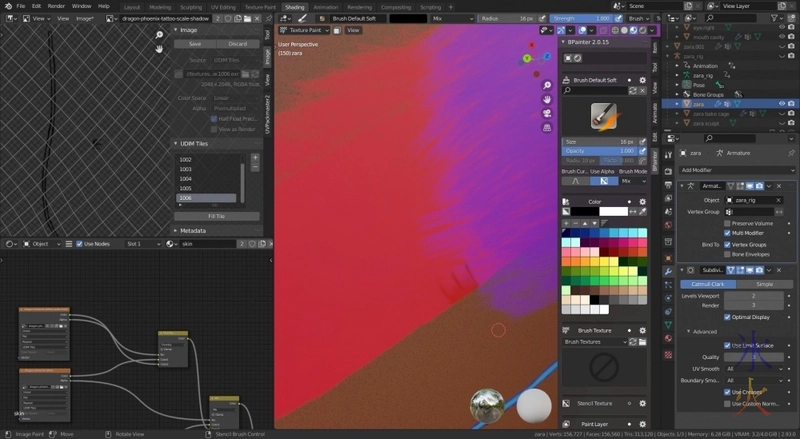Viewport: 800px width, 439px height.
Task: Enable the Preserve Volume checkbox
Action: coord(727,222)
